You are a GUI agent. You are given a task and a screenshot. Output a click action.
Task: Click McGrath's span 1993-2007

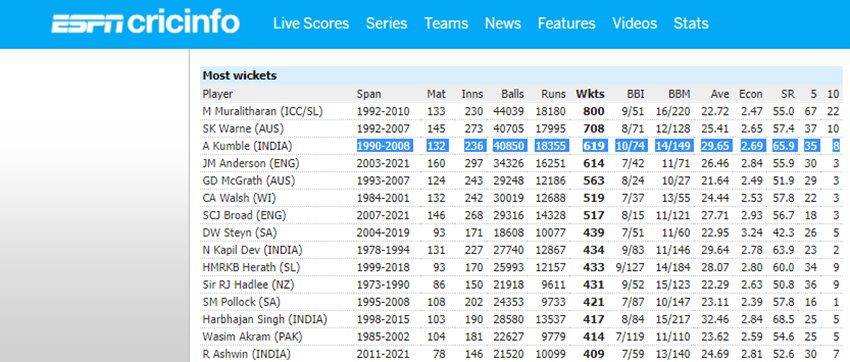(x=383, y=181)
